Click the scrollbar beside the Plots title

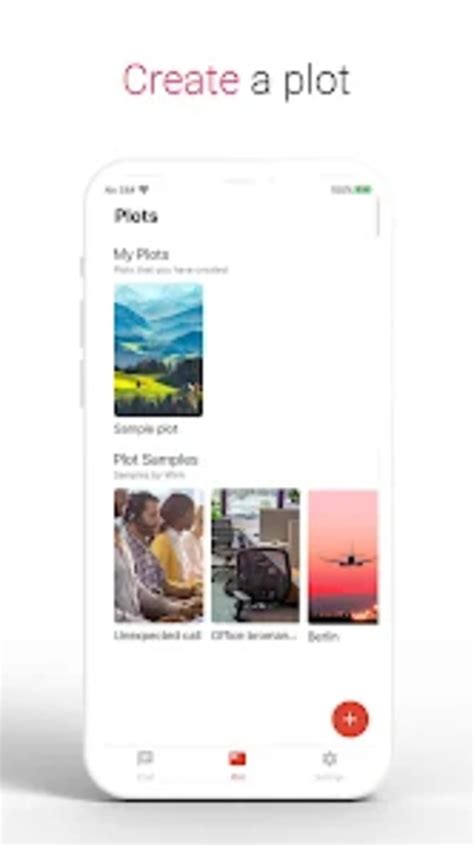[377, 217]
